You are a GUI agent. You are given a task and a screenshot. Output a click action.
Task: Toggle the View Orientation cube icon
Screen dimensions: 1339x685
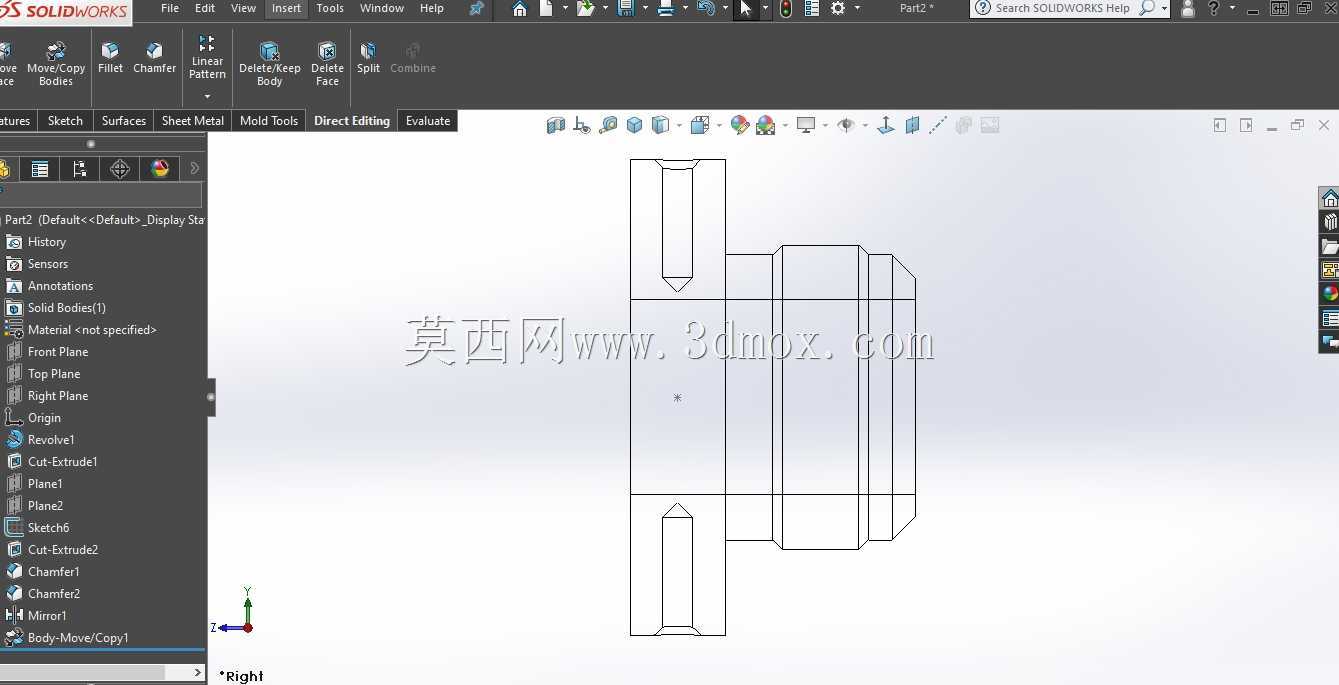[x=700, y=125]
